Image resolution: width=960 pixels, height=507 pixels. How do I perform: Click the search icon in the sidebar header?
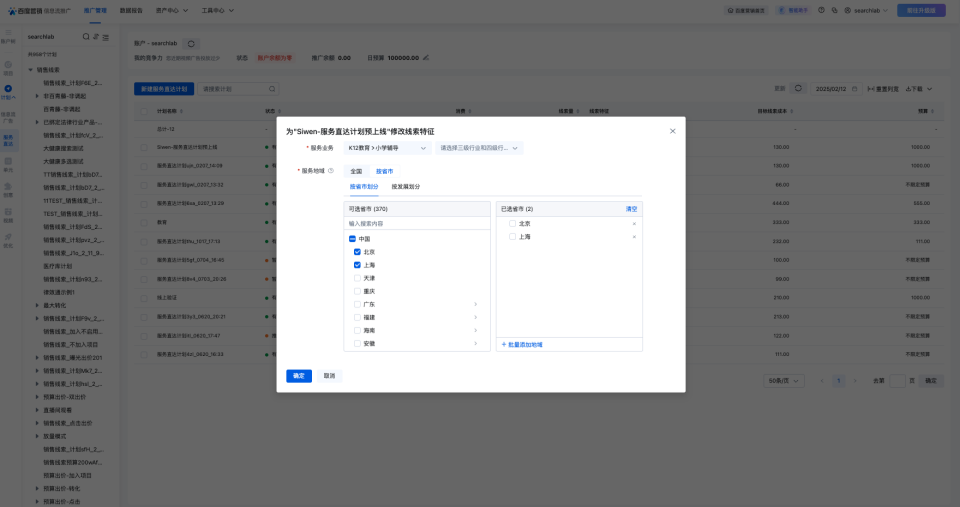pos(86,37)
